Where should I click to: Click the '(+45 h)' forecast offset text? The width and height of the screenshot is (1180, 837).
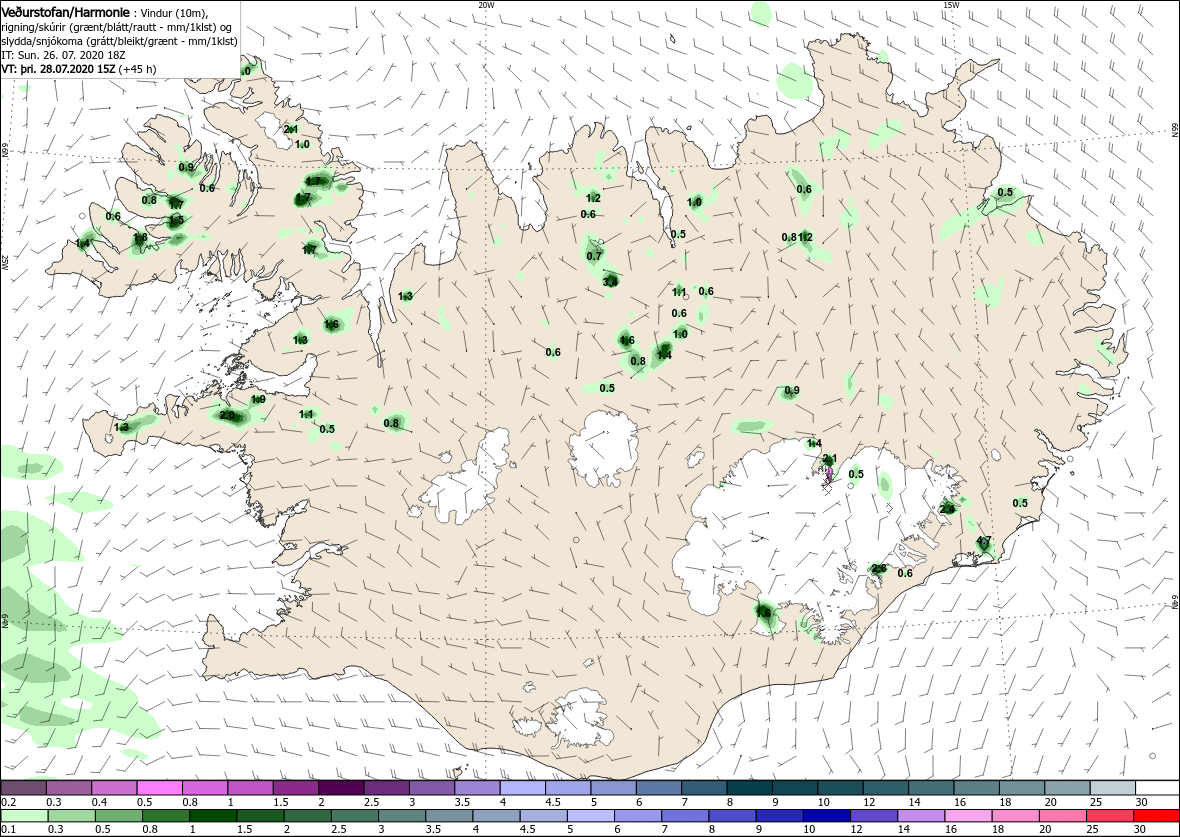[137, 68]
